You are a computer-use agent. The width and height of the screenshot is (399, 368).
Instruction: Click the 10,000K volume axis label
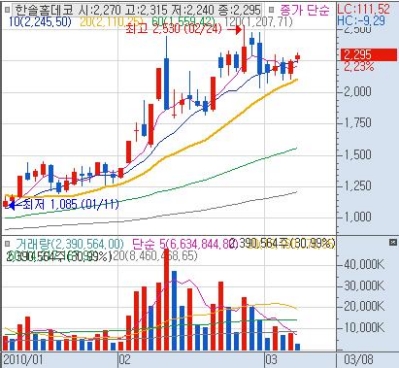click(x=365, y=328)
